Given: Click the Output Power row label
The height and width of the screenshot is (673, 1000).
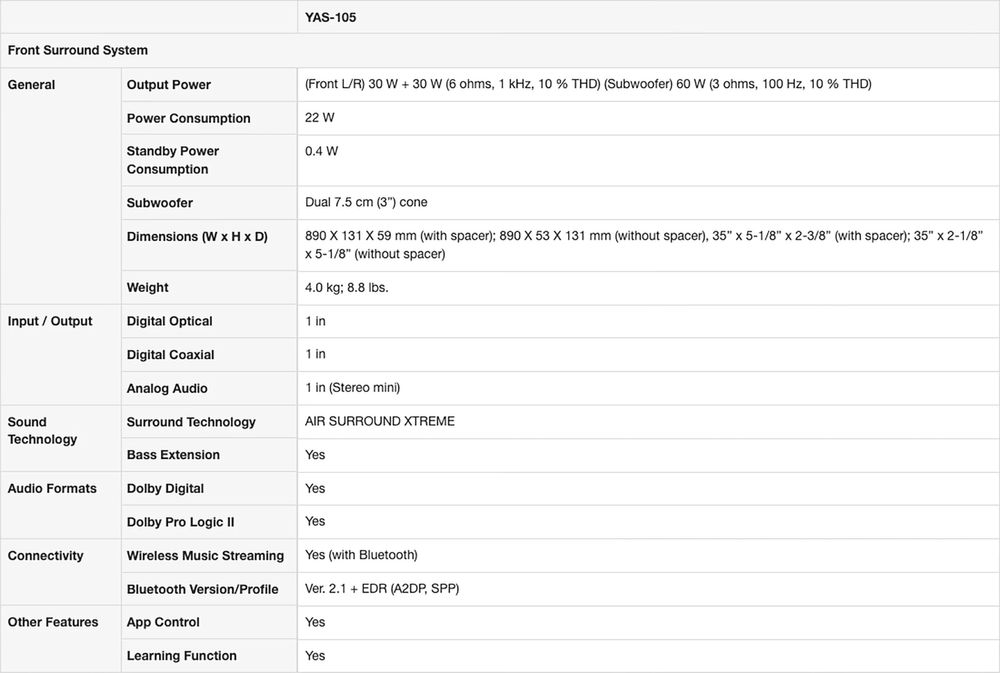Looking at the screenshot, I should click(169, 85).
